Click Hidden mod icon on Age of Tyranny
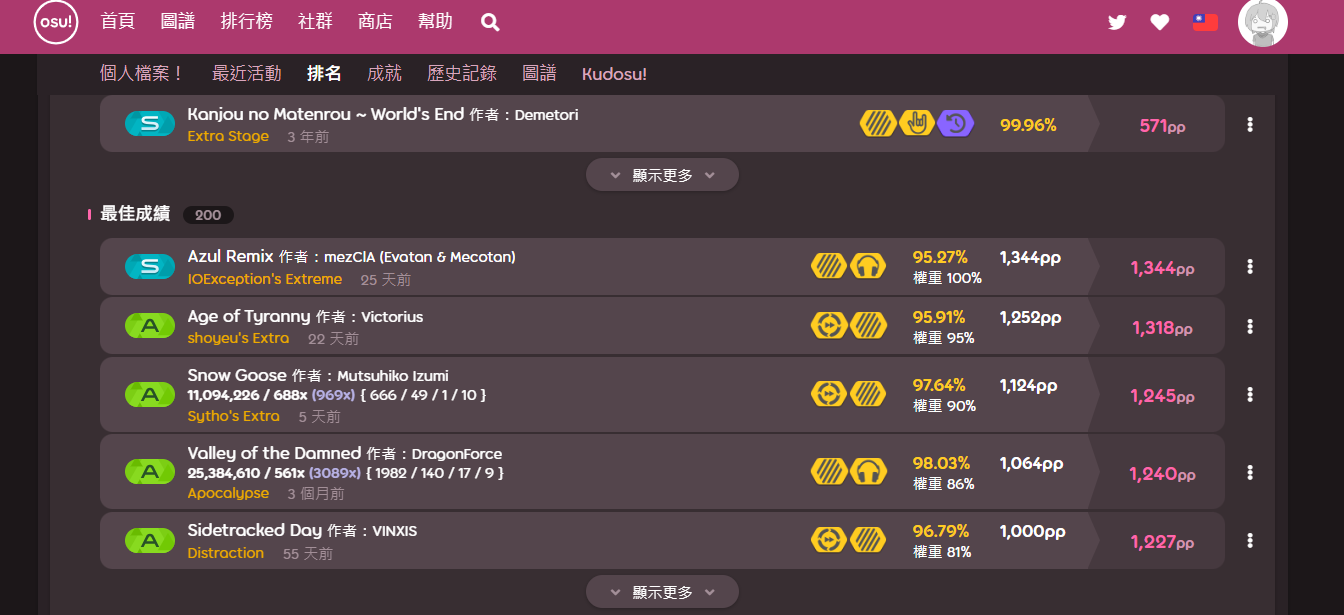This screenshot has height=615, width=1344. click(868, 326)
